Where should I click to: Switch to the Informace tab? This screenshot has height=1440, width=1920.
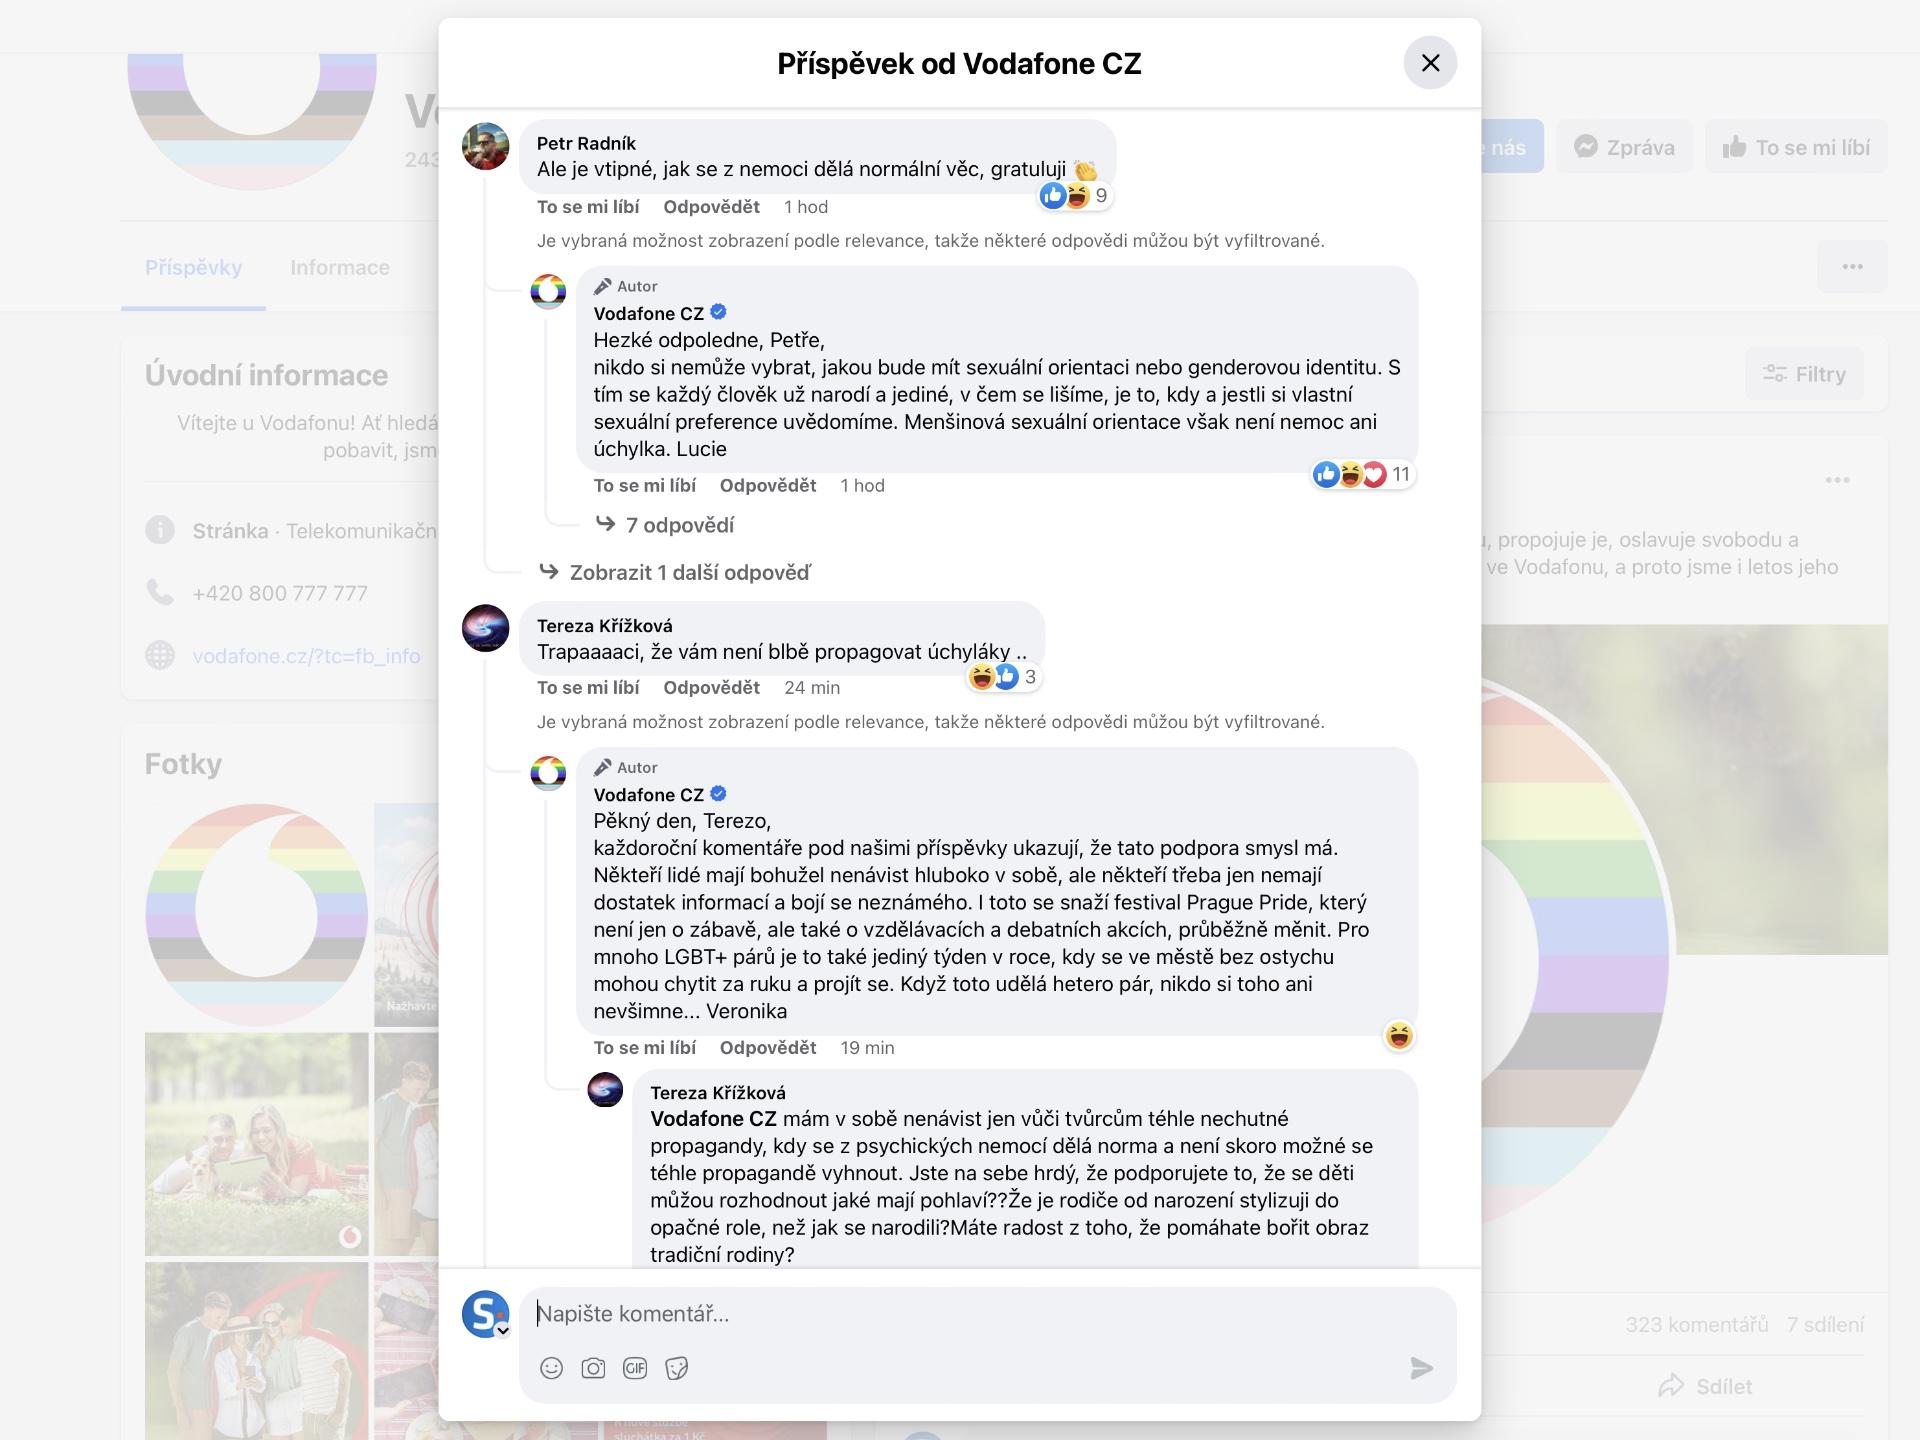pyautogui.click(x=340, y=268)
